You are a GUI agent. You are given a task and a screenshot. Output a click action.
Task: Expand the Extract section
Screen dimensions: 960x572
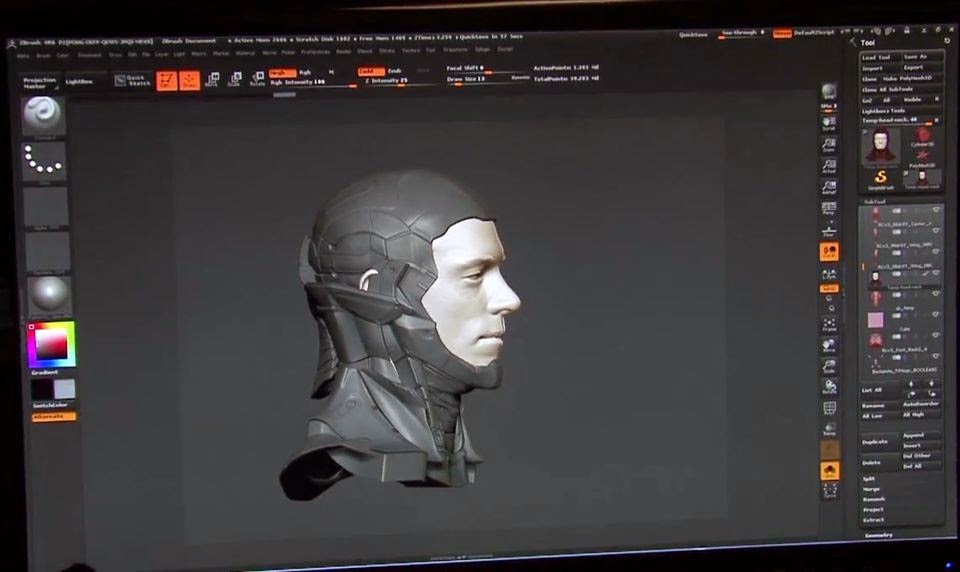click(873, 520)
